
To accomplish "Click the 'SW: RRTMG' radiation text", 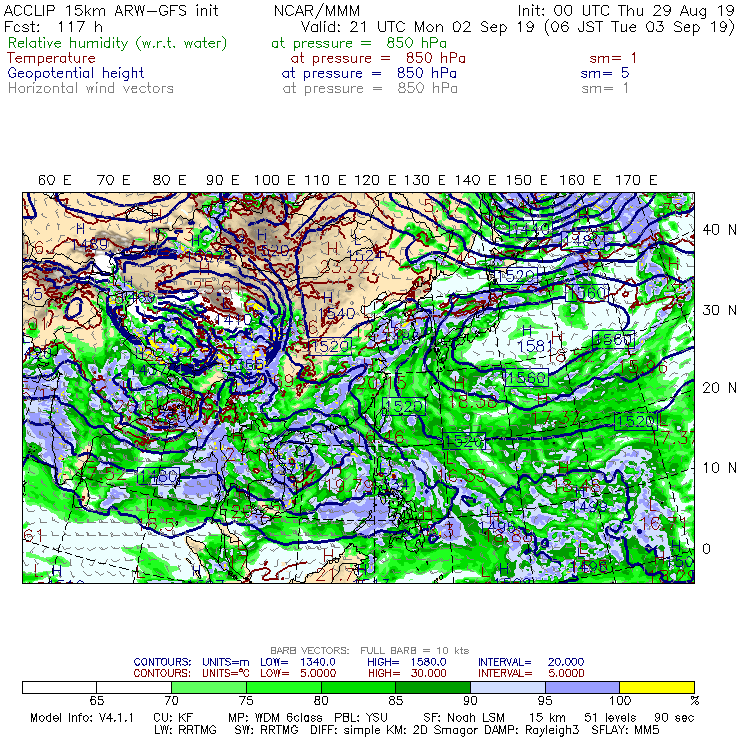I will tap(266, 730).
